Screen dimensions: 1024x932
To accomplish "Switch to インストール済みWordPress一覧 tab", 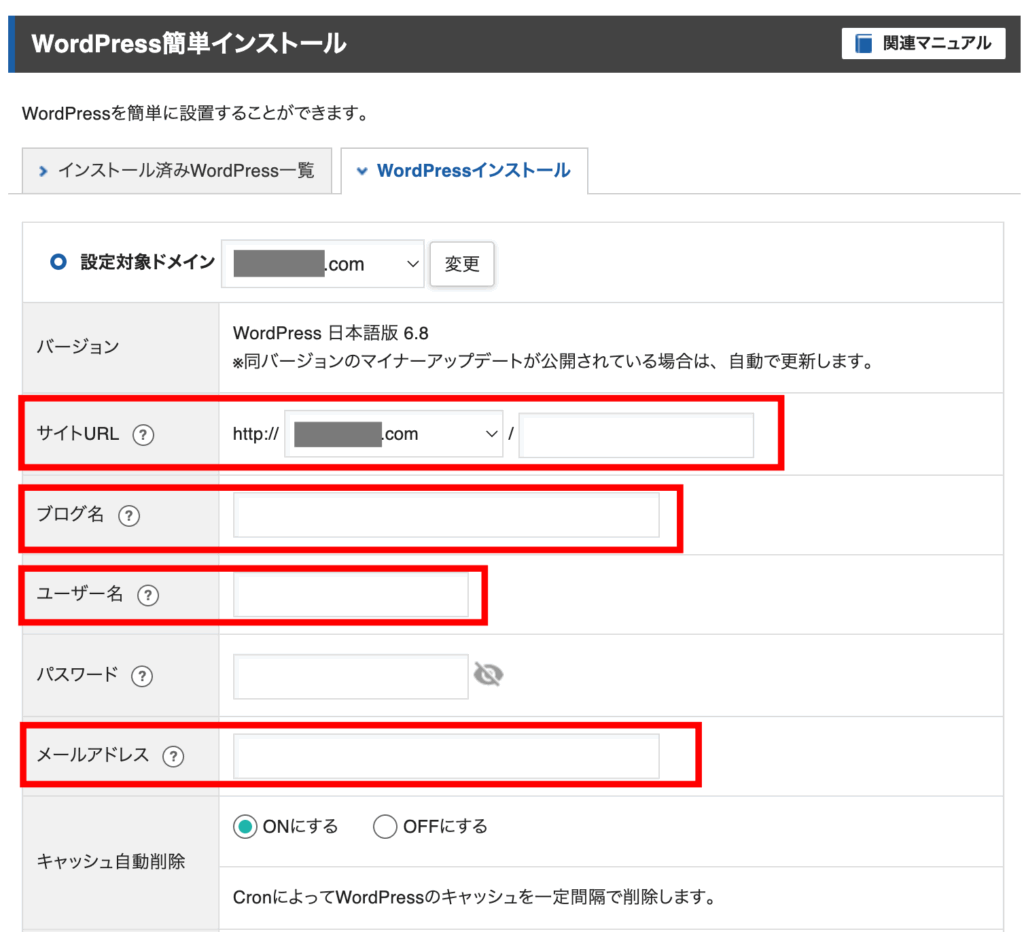I will pos(176,171).
